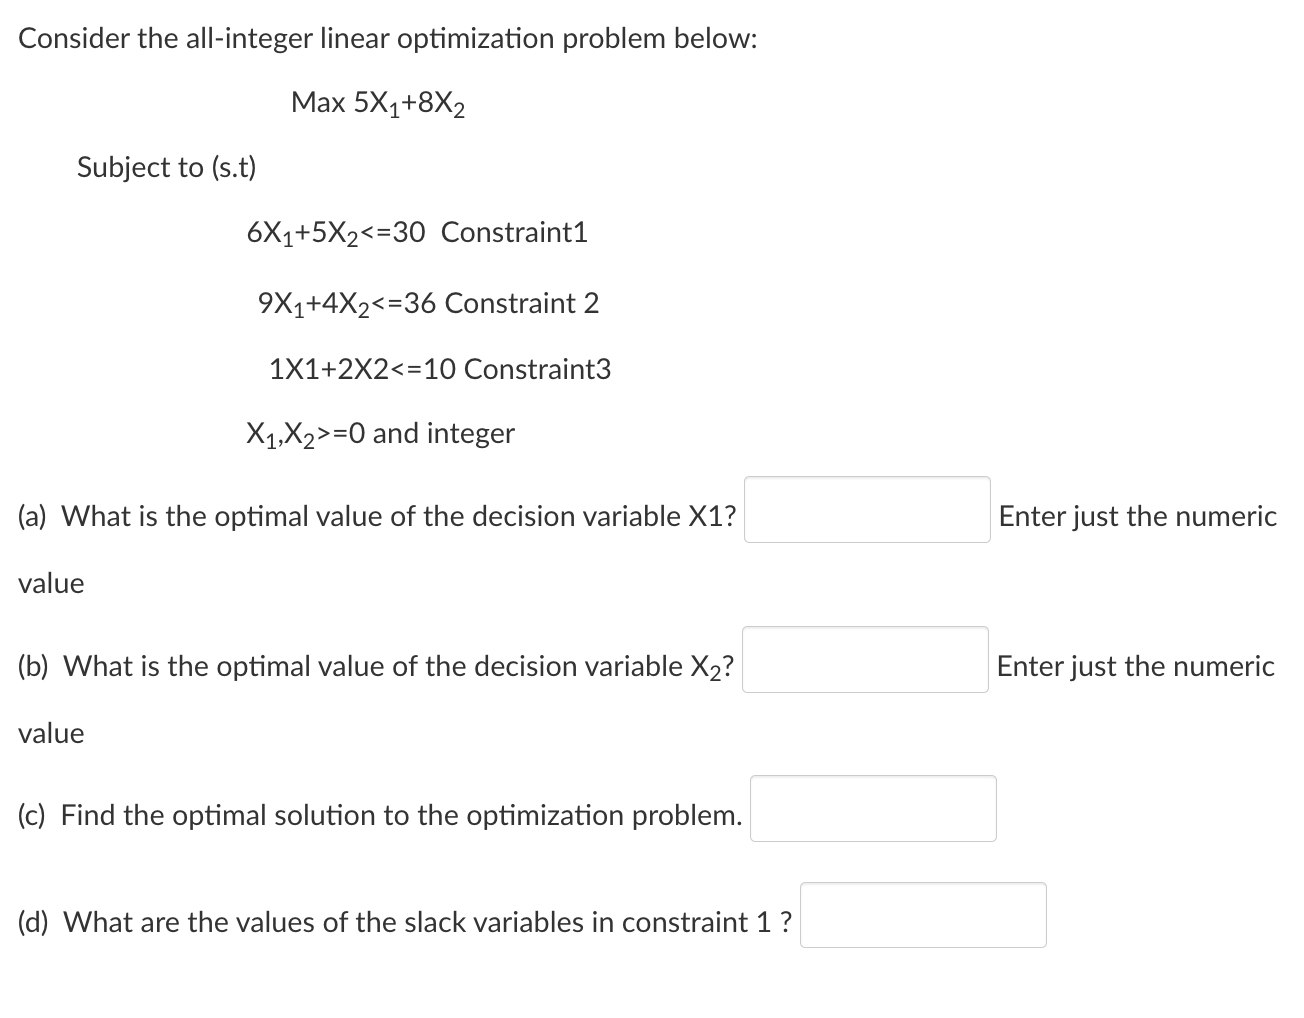Click the 'Consider the all-integer linear optimization' heading

click(x=388, y=39)
